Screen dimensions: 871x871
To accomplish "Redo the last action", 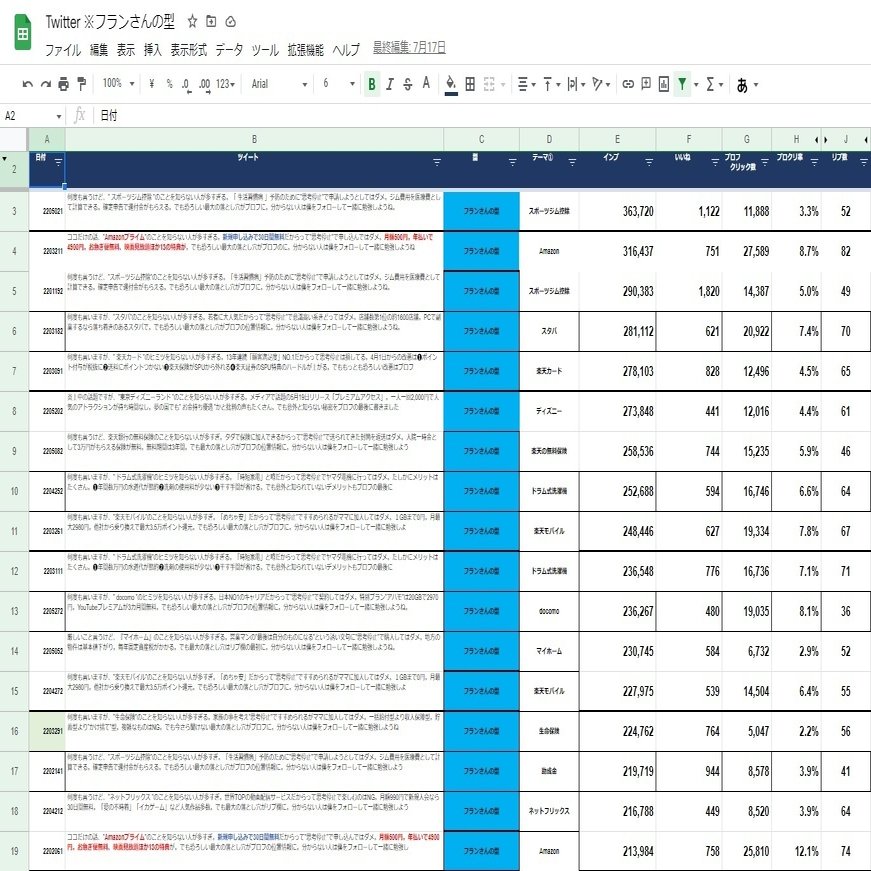I will tap(46, 84).
